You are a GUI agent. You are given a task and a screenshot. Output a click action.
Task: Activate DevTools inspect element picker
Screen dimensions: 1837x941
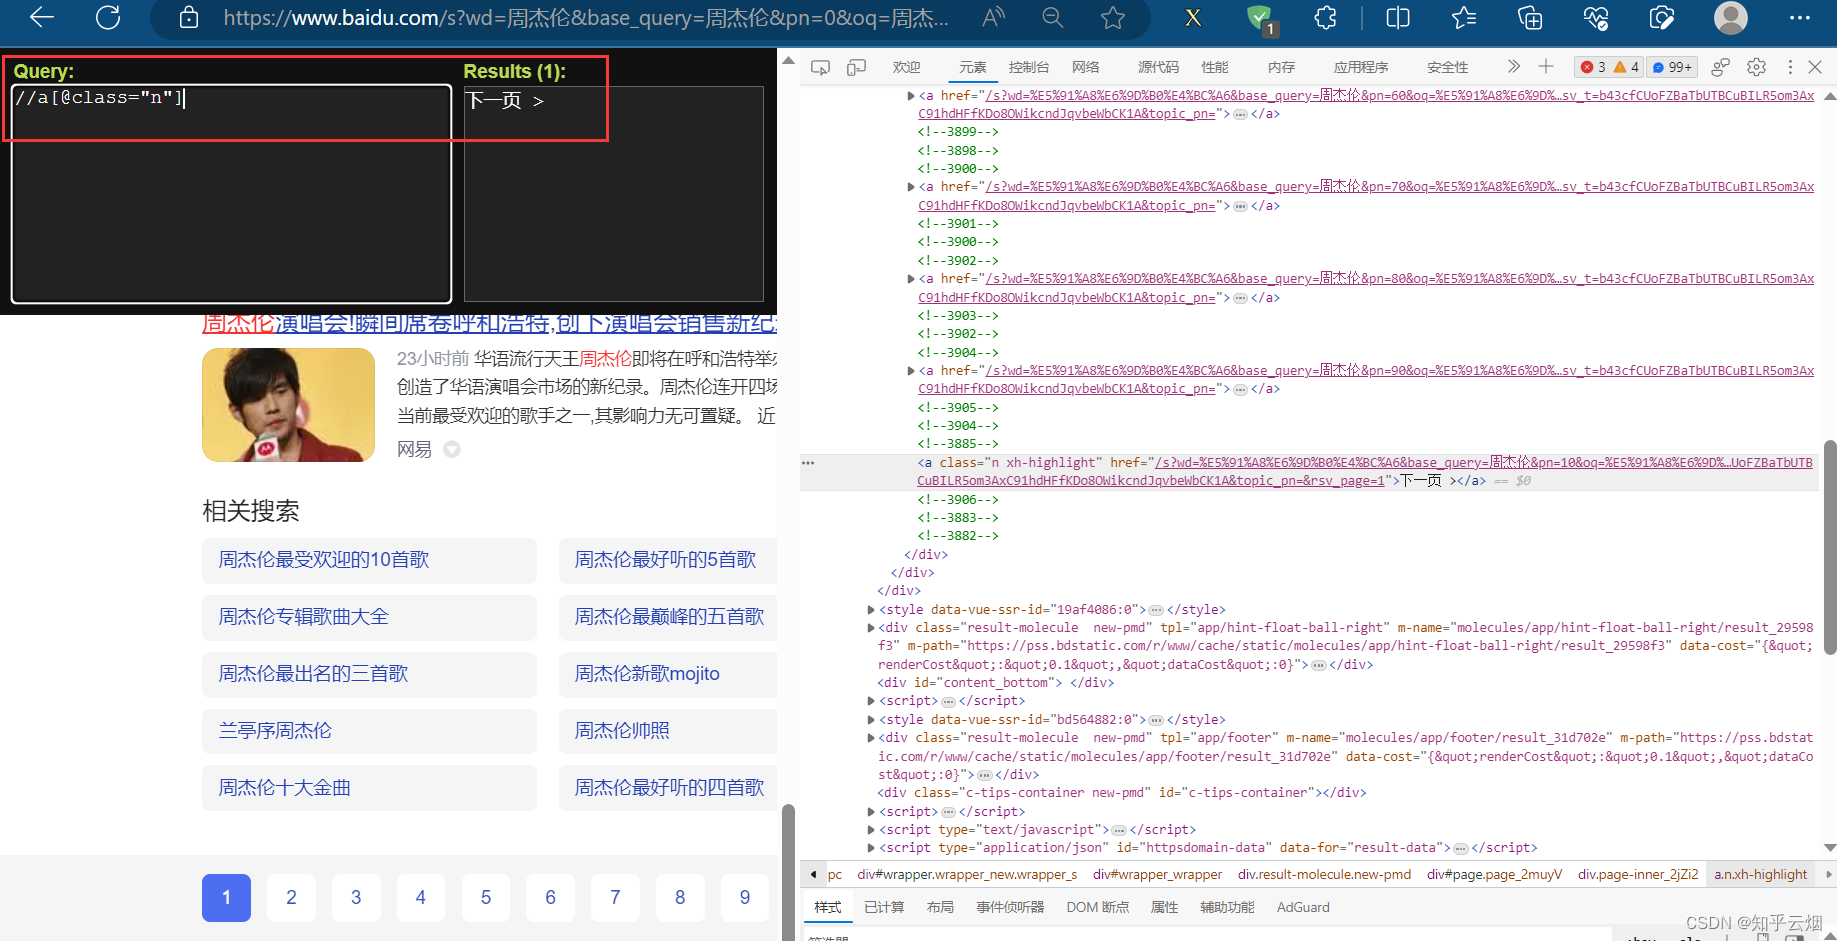(820, 67)
